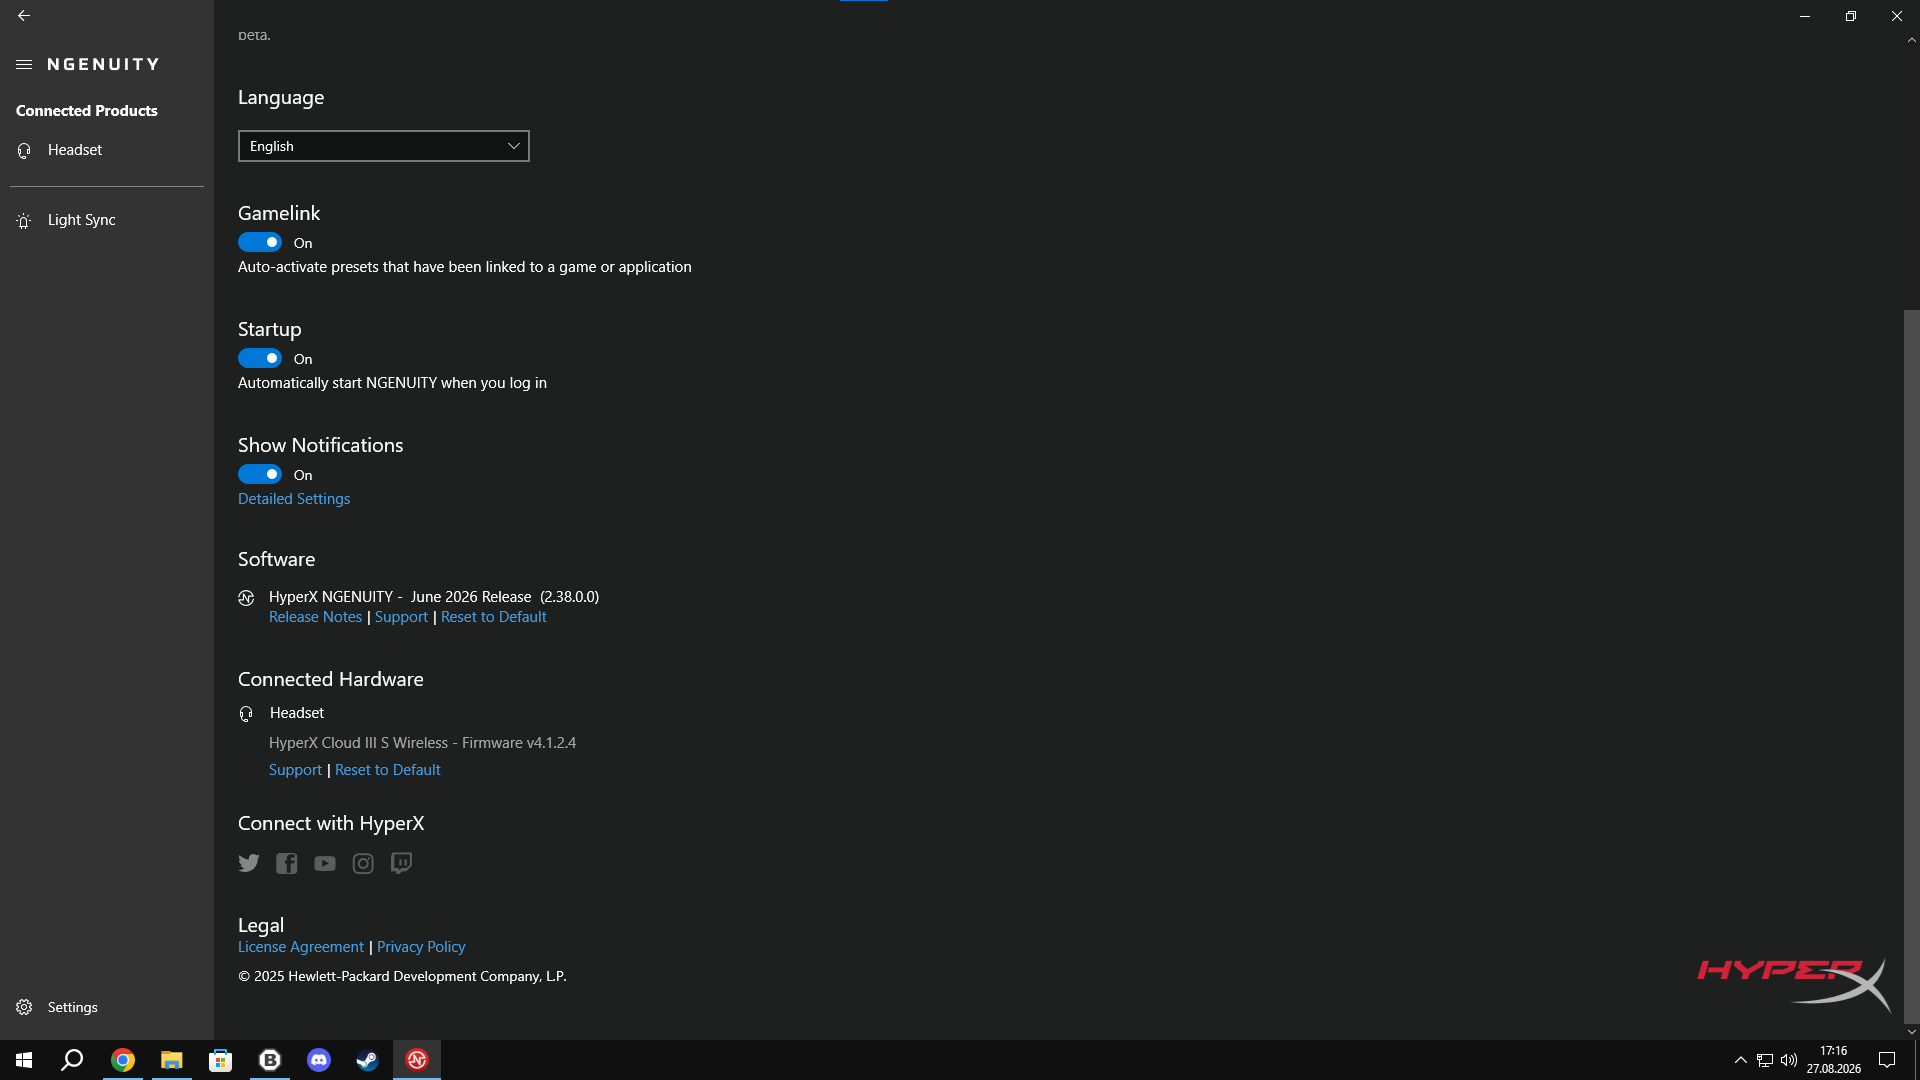Click the vertical scrollbar thumb

click(x=1912, y=666)
